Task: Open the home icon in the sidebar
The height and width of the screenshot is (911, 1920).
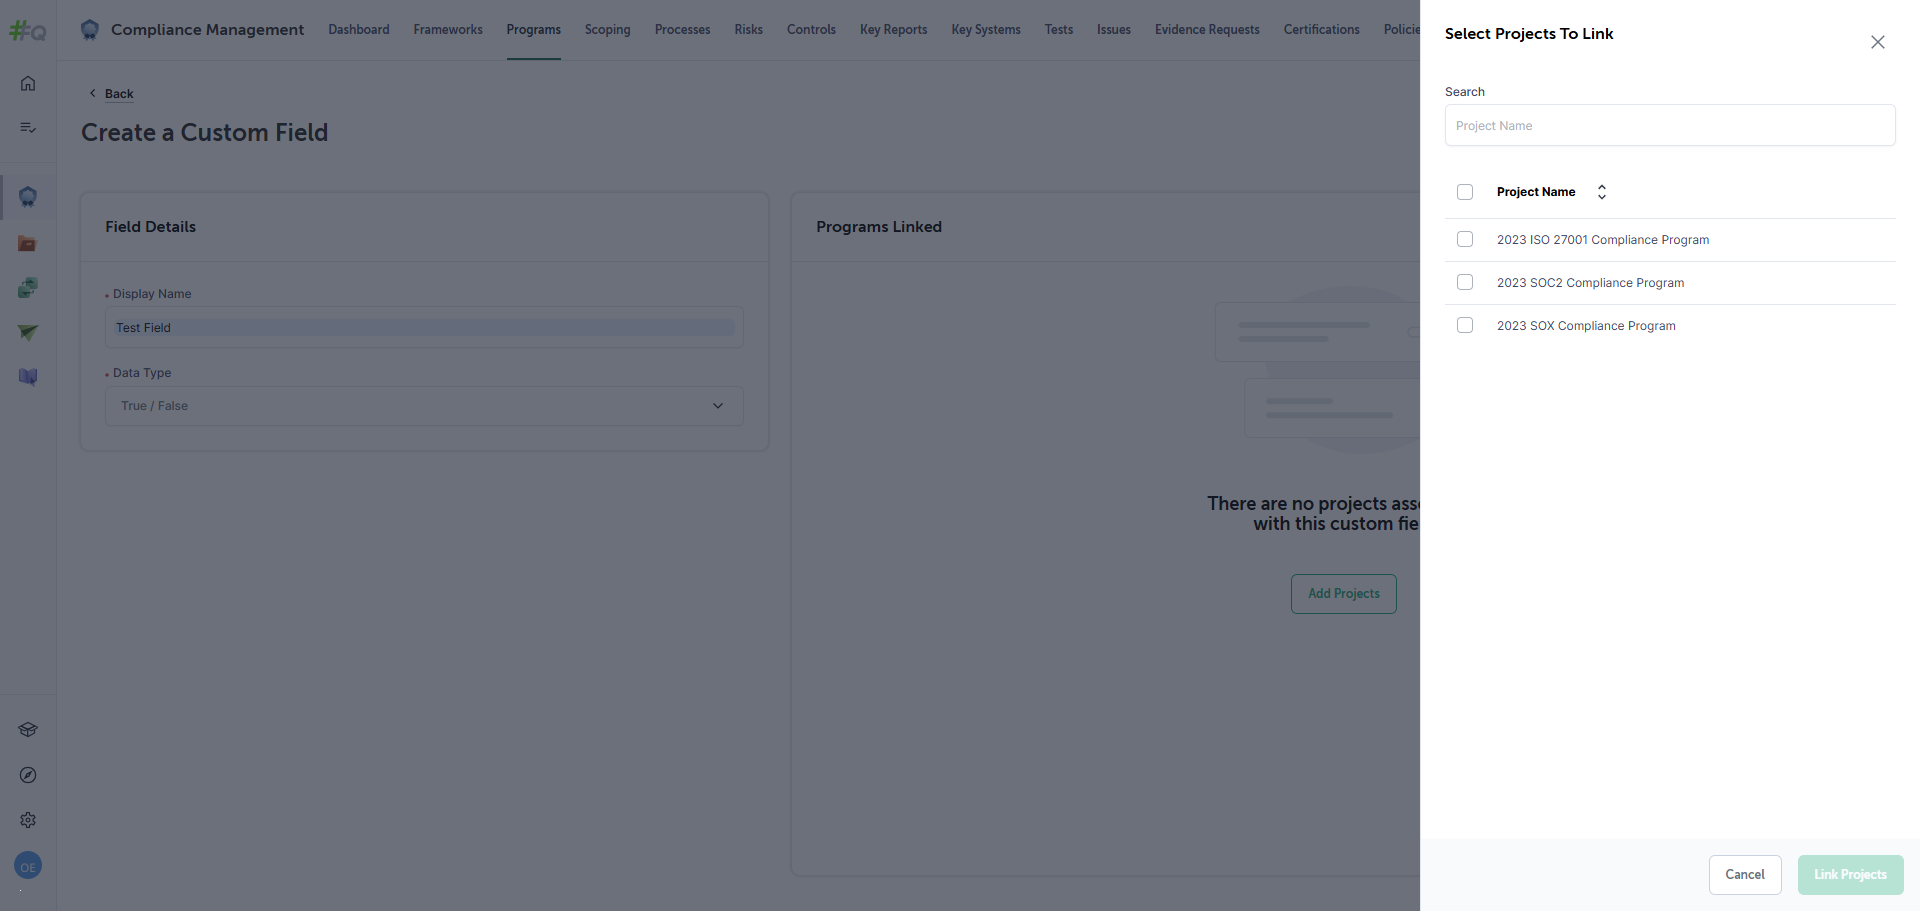Action: 28,83
